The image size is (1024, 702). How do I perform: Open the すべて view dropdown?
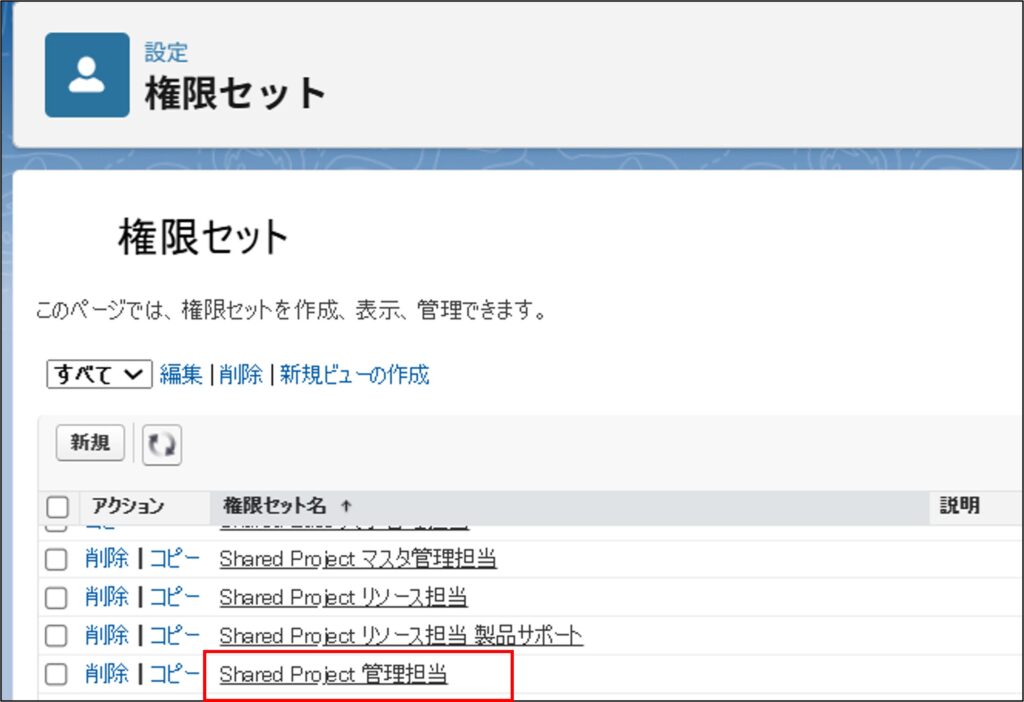(x=98, y=375)
